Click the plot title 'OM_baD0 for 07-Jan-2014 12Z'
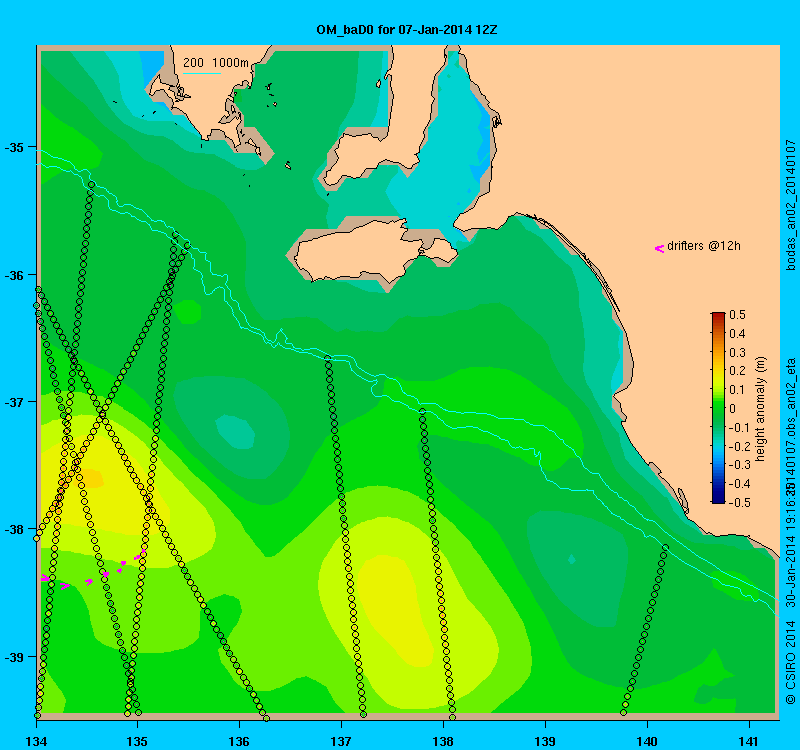800x750 pixels. [407, 30]
